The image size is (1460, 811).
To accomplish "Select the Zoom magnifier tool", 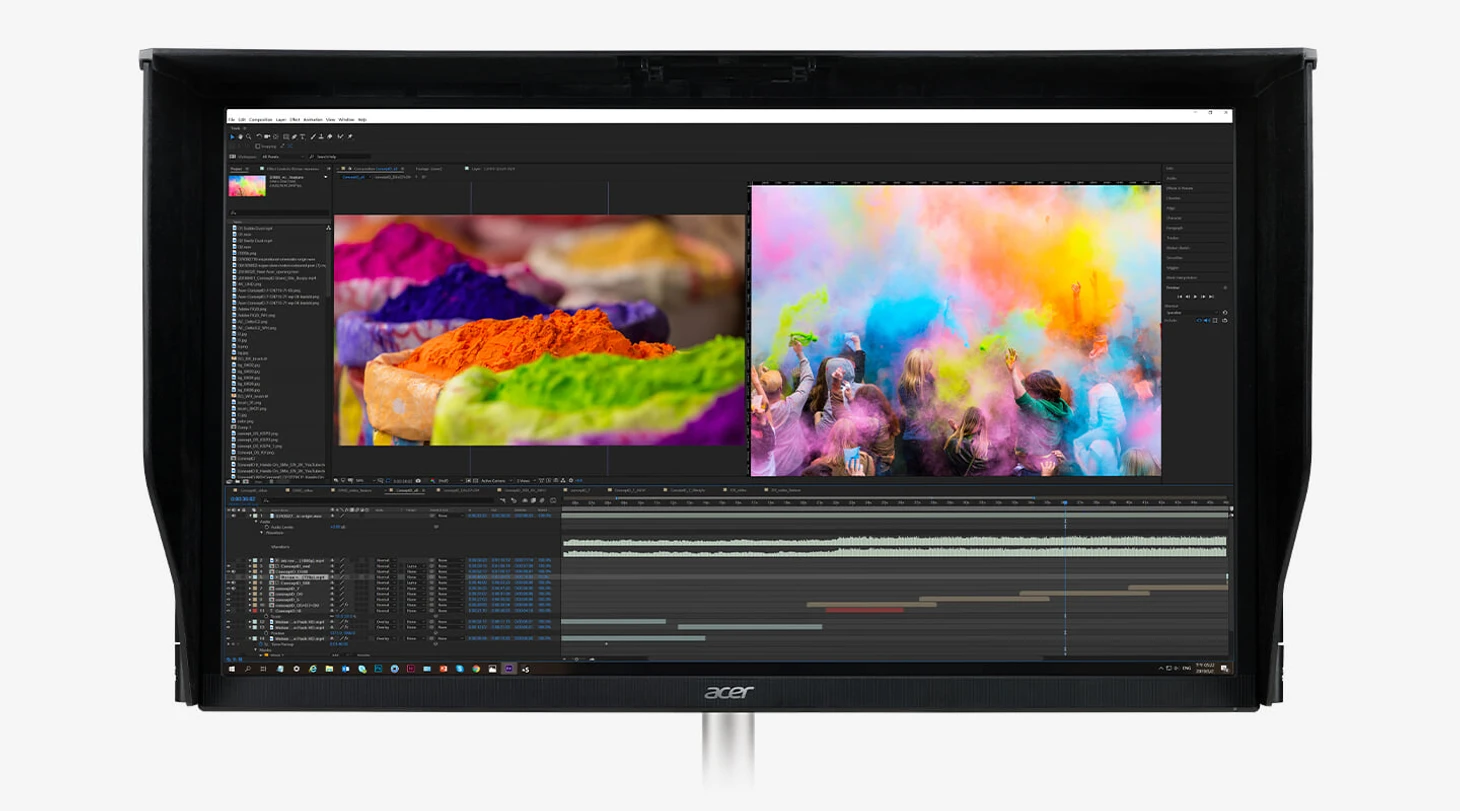I will [249, 137].
